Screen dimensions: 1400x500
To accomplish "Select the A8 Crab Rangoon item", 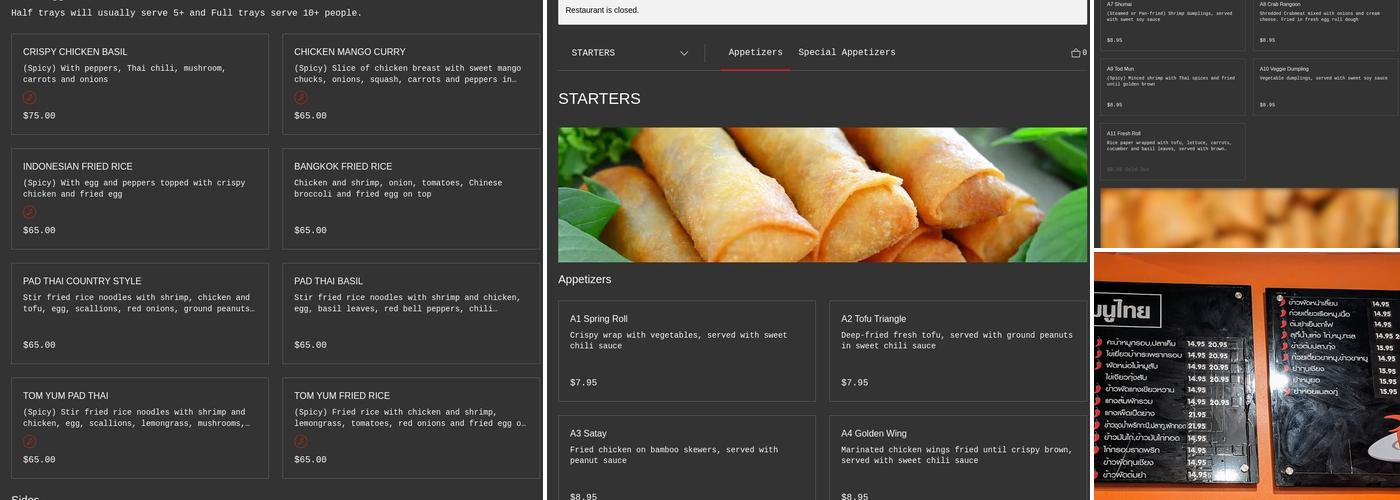I will click(x=1326, y=25).
